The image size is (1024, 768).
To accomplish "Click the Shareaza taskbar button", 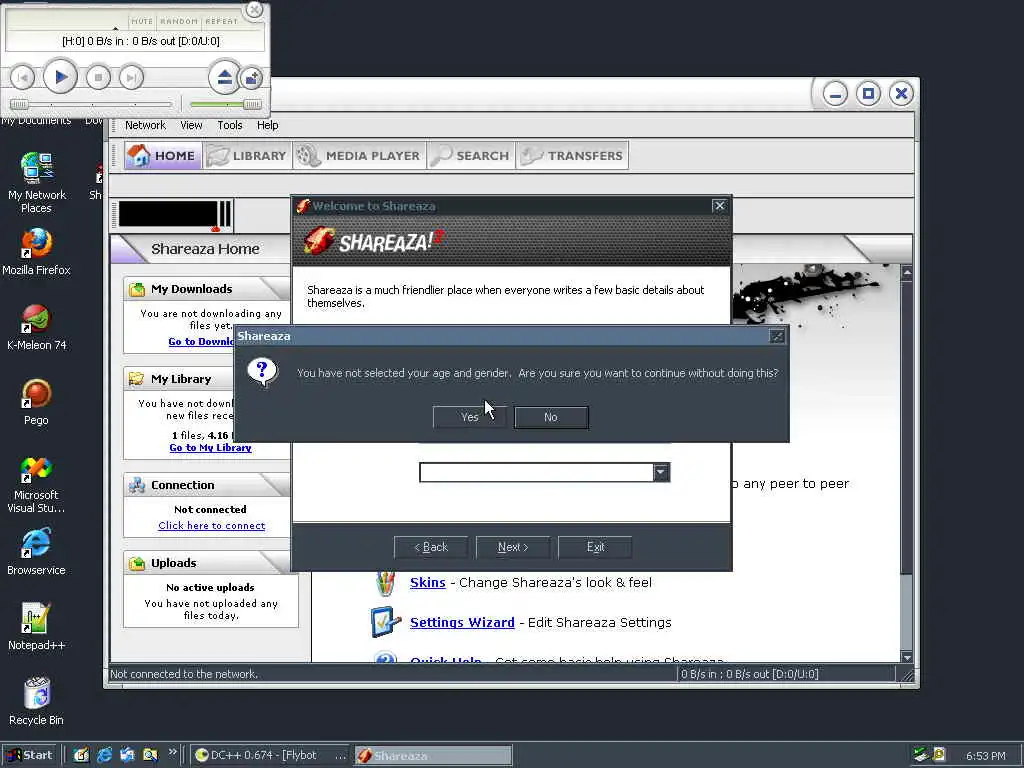I will [x=434, y=756].
